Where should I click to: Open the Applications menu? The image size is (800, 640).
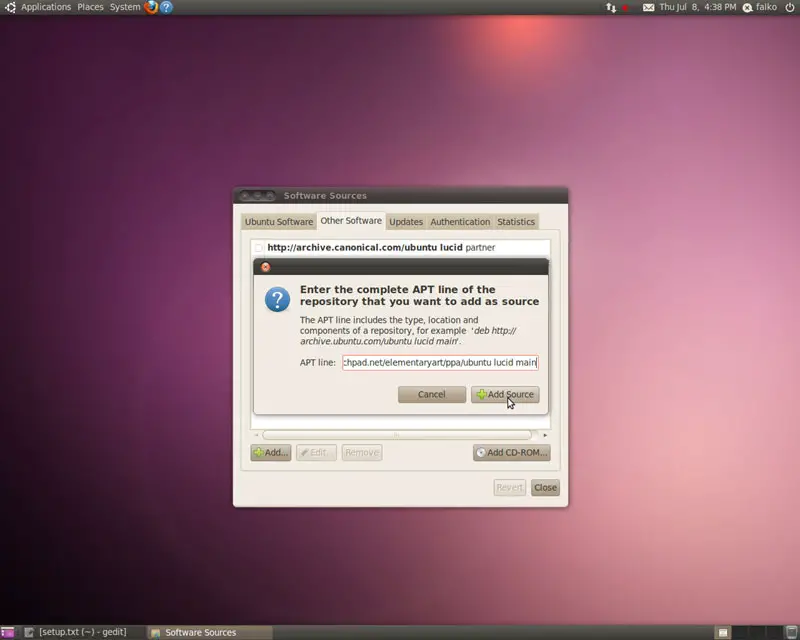46,7
